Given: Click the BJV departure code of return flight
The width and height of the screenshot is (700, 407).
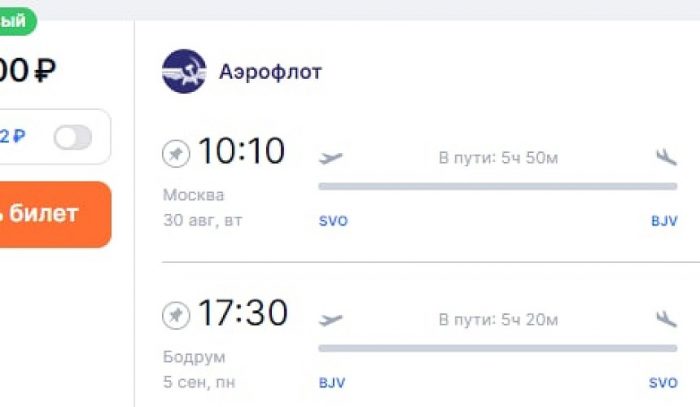Looking at the screenshot, I should point(332,383).
